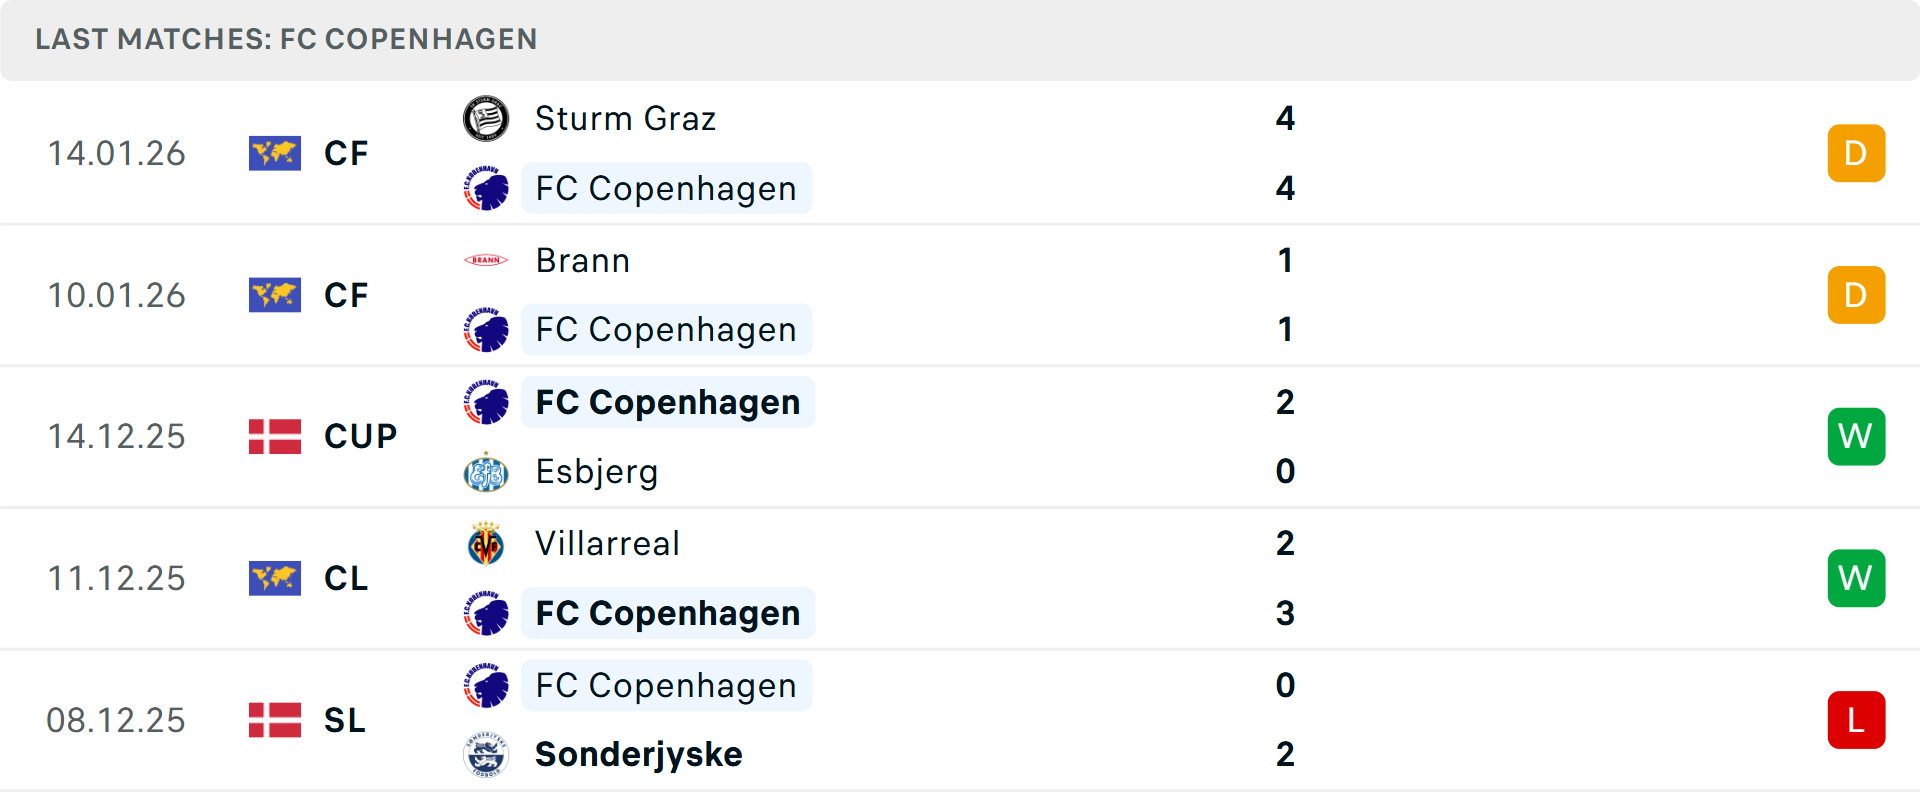Click the world flag beside CL
Image resolution: width=1920 pixels, height=792 pixels.
[275, 578]
